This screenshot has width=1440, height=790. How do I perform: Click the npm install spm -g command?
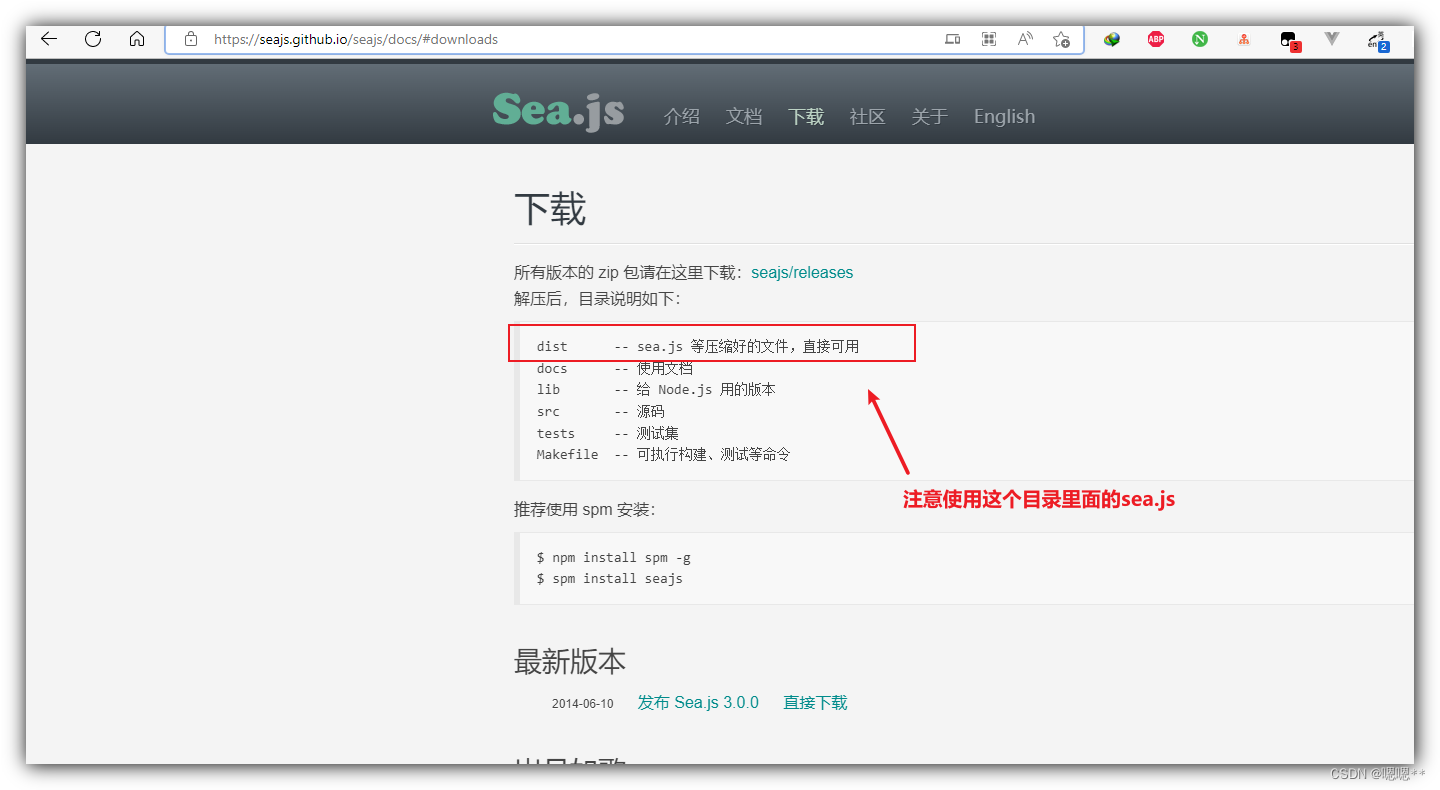(x=614, y=557)
